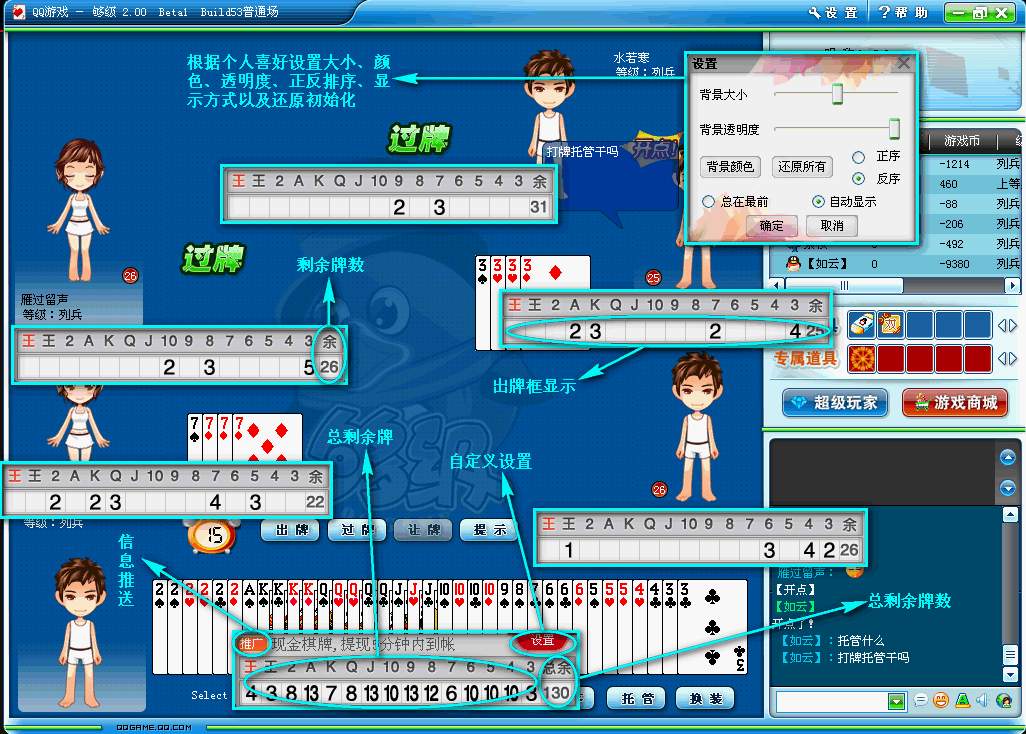Close the 设置 dialog with X
Screen dimensions: 1026x734
[904, 63]
